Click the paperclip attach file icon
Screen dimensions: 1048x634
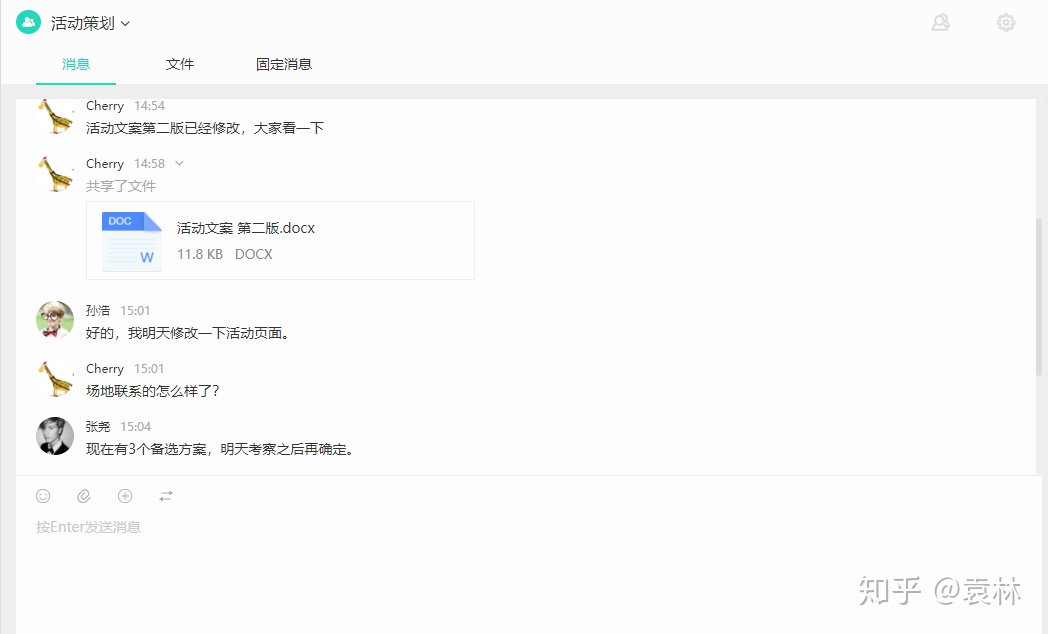(84, 496)
